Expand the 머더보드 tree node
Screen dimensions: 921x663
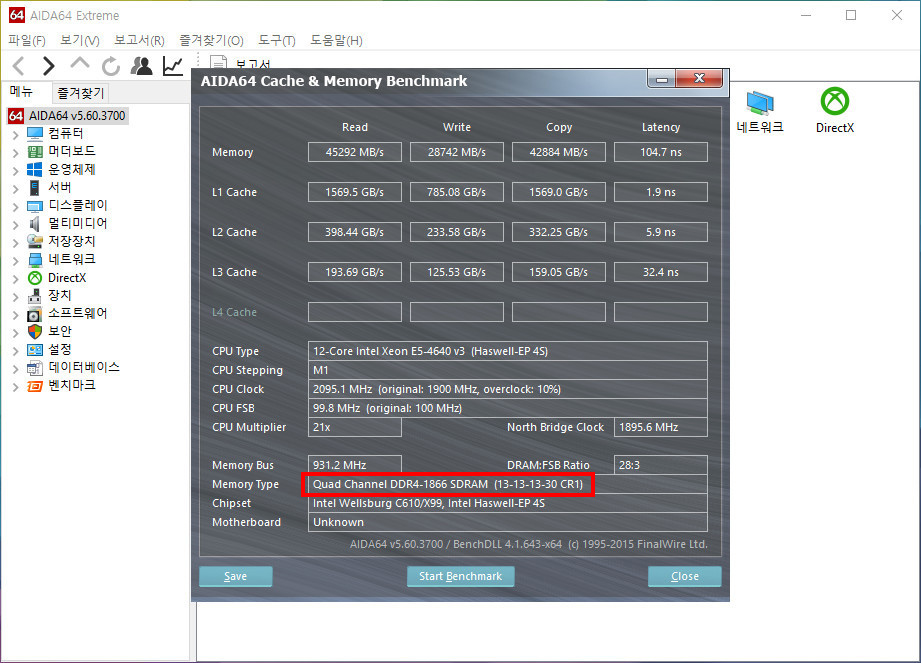click(x=16, y=153)
